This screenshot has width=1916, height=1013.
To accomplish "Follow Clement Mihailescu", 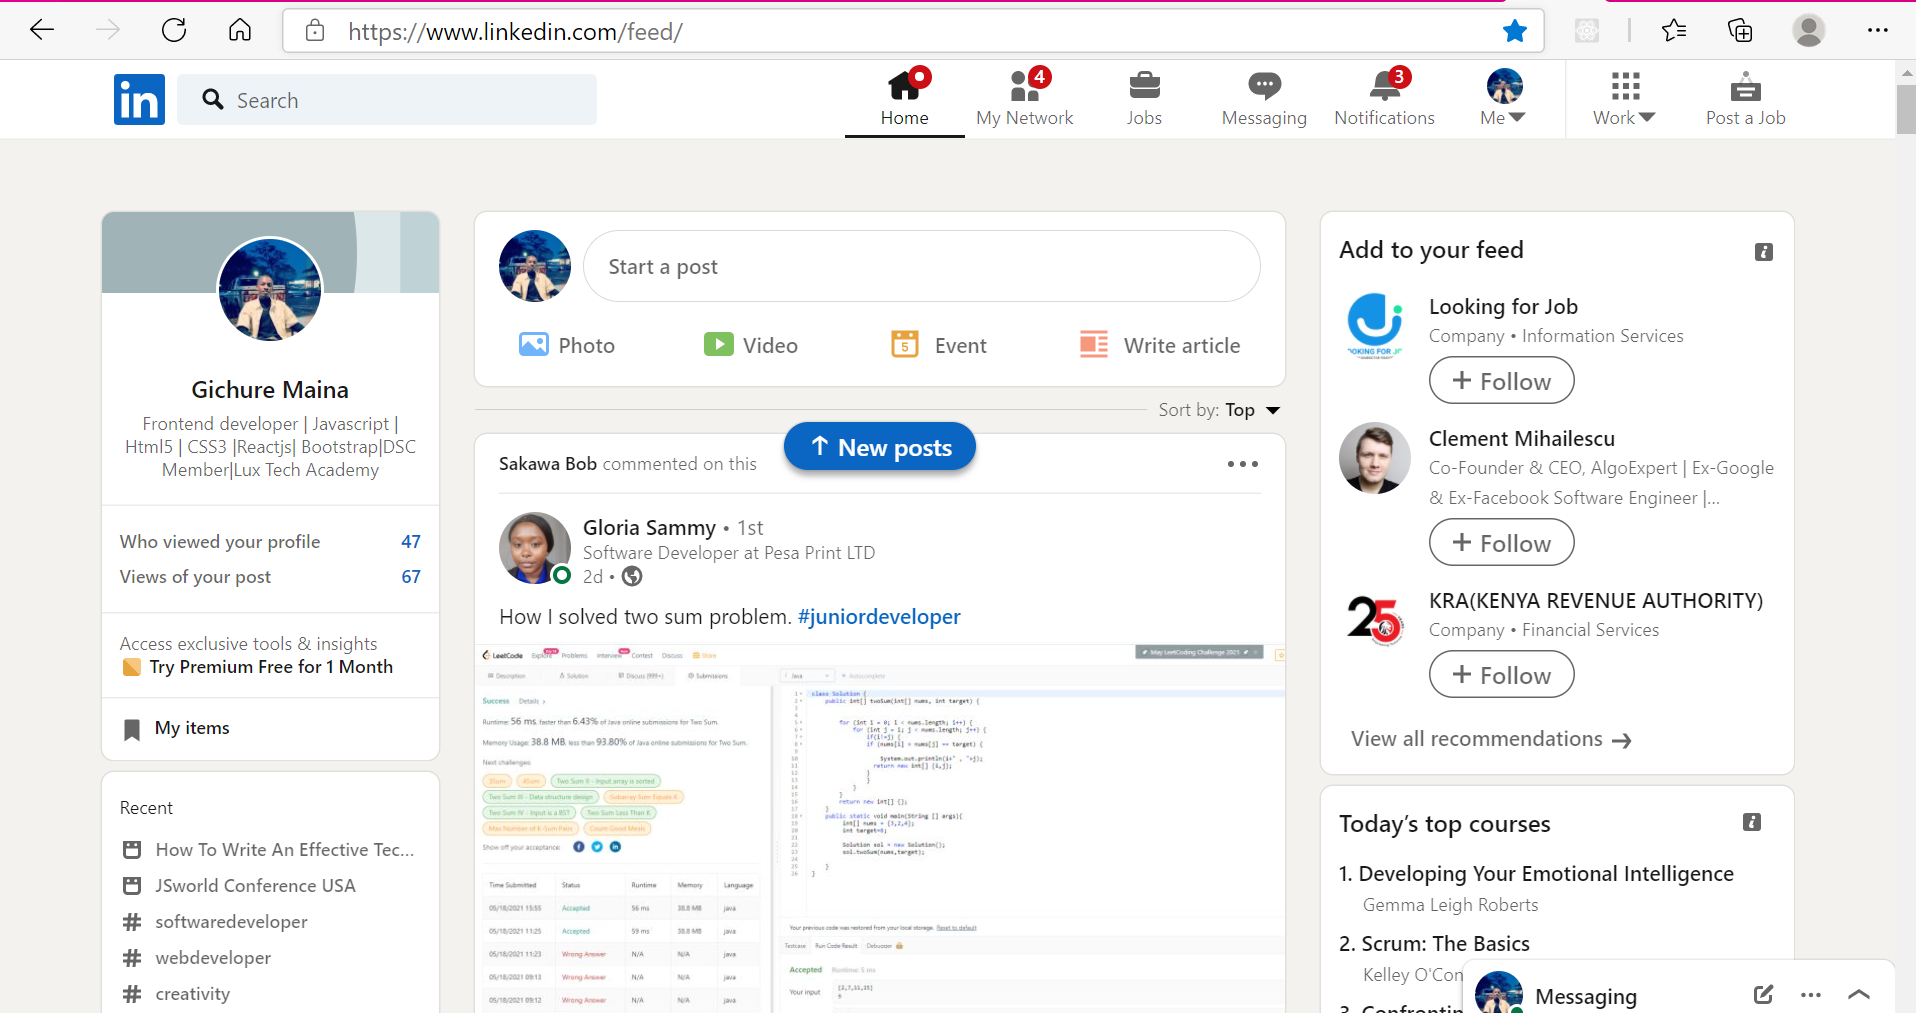I will pos(1501,543).
